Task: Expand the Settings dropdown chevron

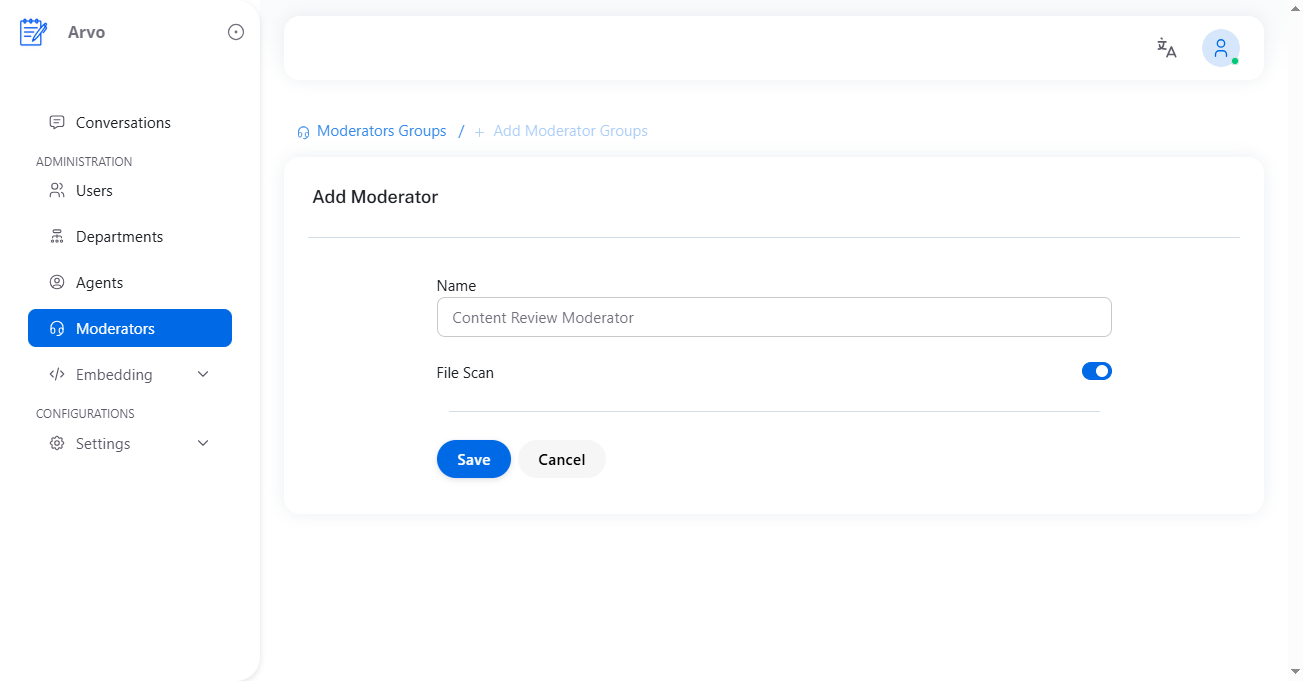Action: tap(203, 443)
